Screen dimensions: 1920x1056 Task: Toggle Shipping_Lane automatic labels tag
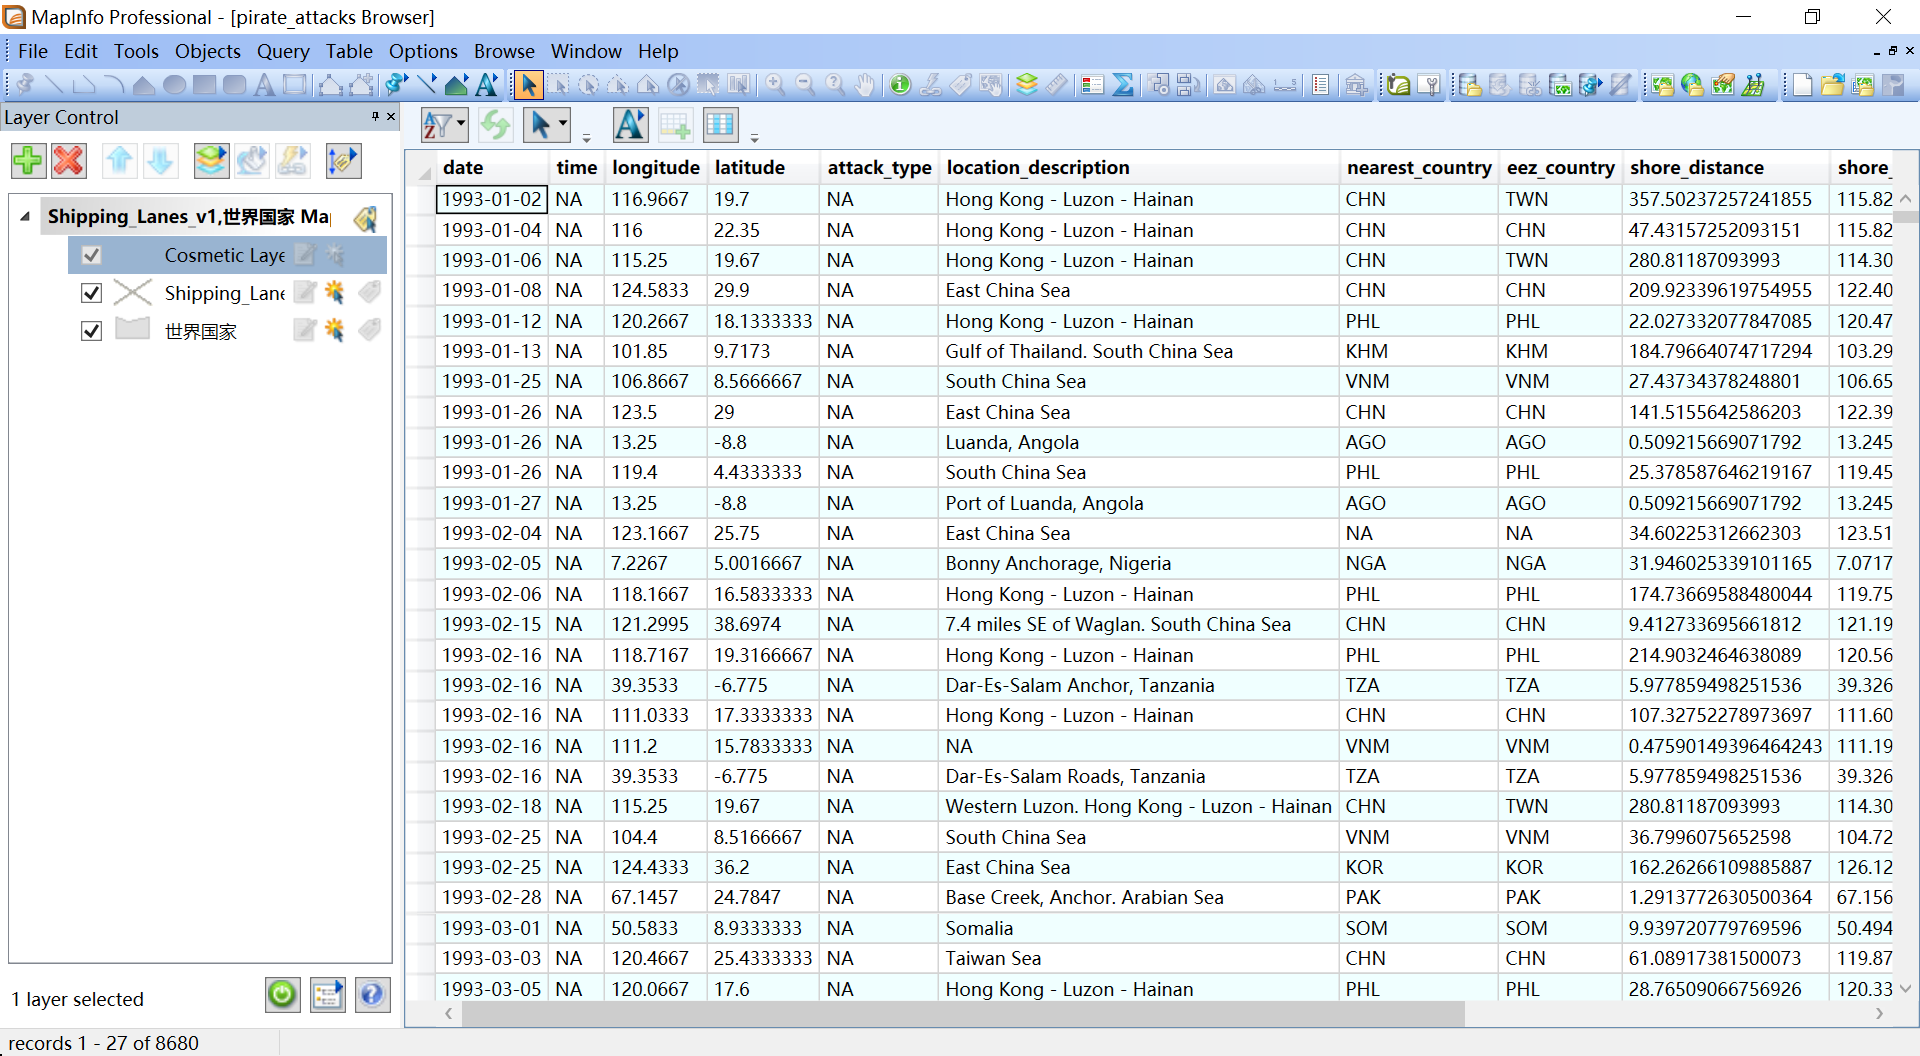tap(370, 292)
